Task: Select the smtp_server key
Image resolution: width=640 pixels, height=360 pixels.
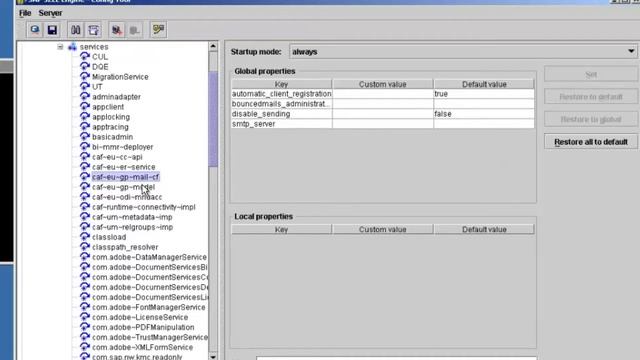Action: (281, 124)
